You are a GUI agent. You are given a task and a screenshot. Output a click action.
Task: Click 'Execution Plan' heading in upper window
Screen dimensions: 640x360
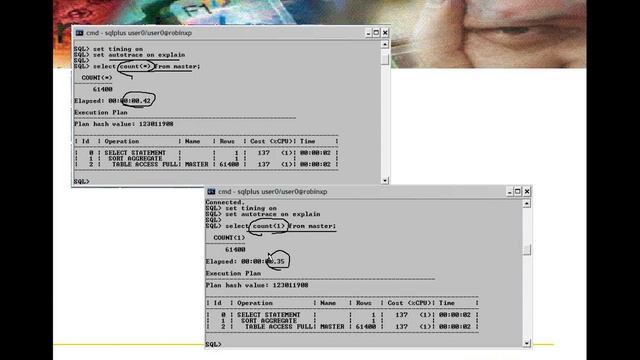tap(100, 112)
